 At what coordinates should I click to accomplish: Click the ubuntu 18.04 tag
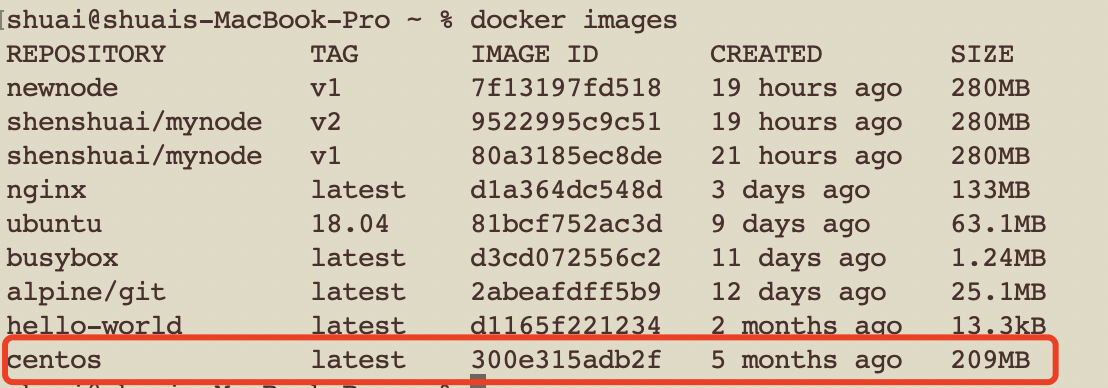(350, 224)
